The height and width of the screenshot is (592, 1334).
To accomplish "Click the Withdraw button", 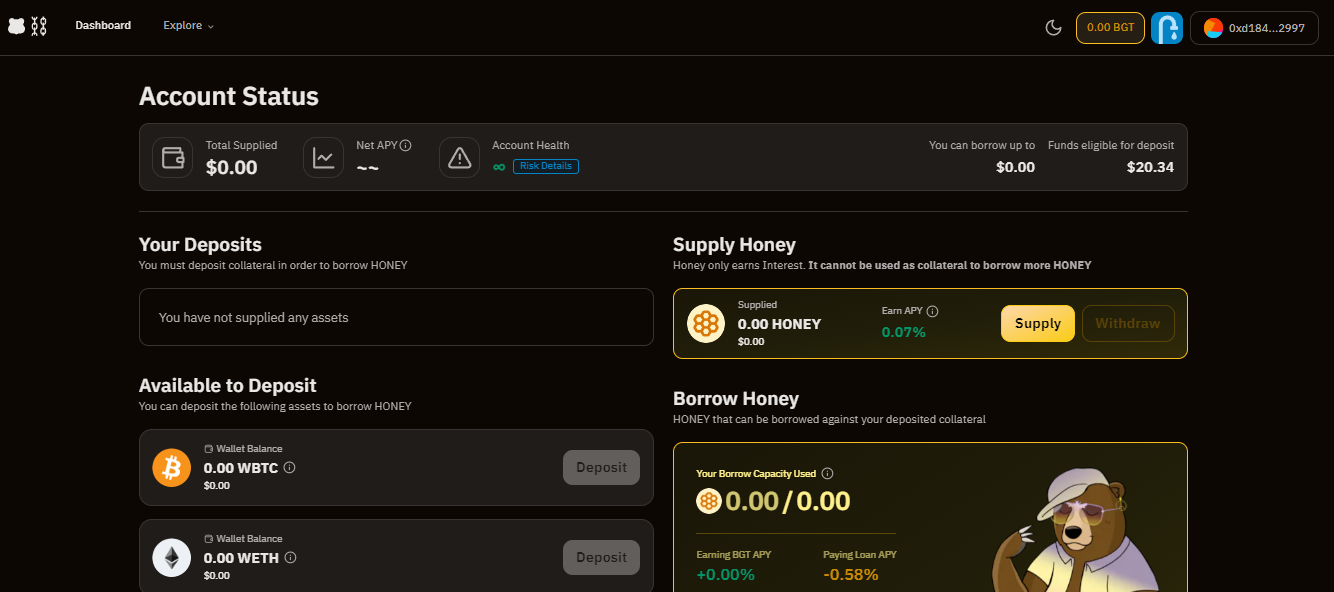I will pyautogui.click(x=1128, y=323).
